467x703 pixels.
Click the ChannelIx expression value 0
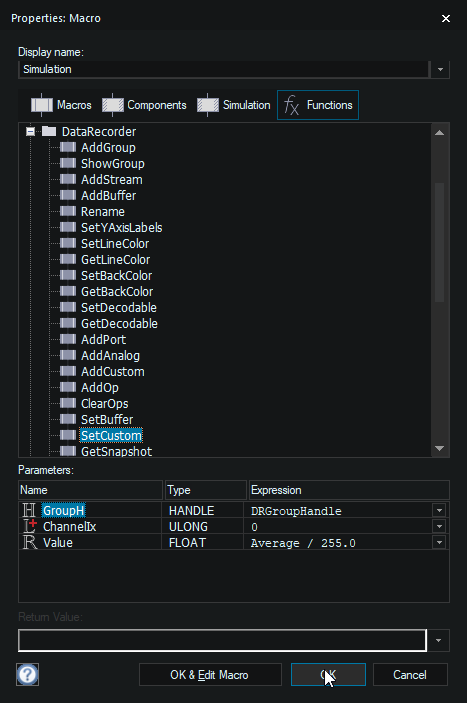point(254,527)
